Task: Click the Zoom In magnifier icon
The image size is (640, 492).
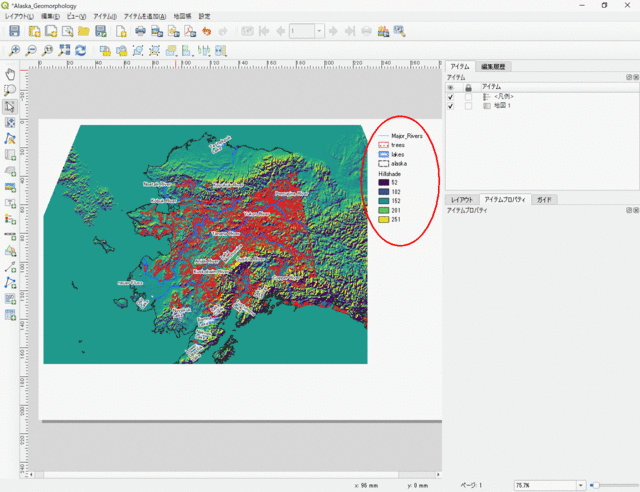Action: coord(14,50)
